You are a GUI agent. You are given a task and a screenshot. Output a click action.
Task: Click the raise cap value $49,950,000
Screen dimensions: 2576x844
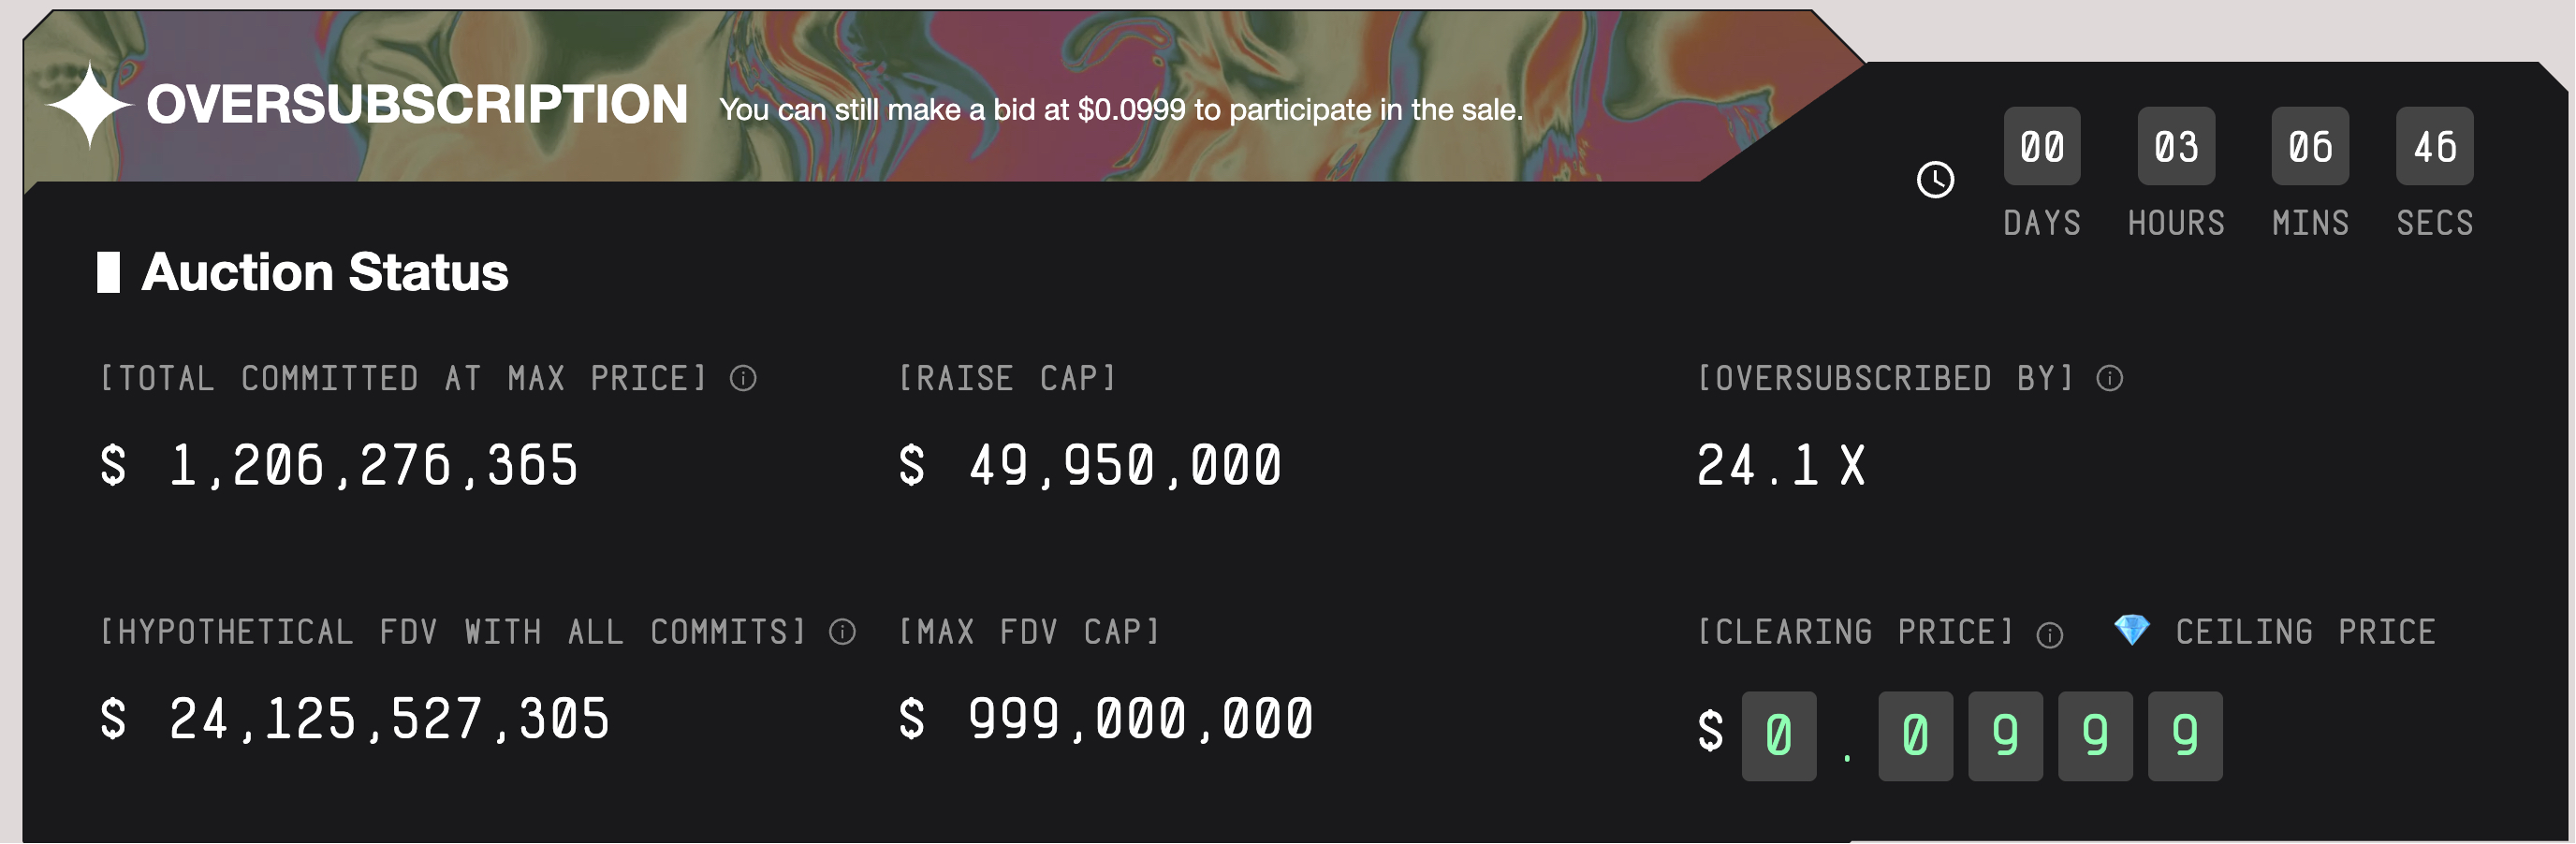tap(1091, 466)
